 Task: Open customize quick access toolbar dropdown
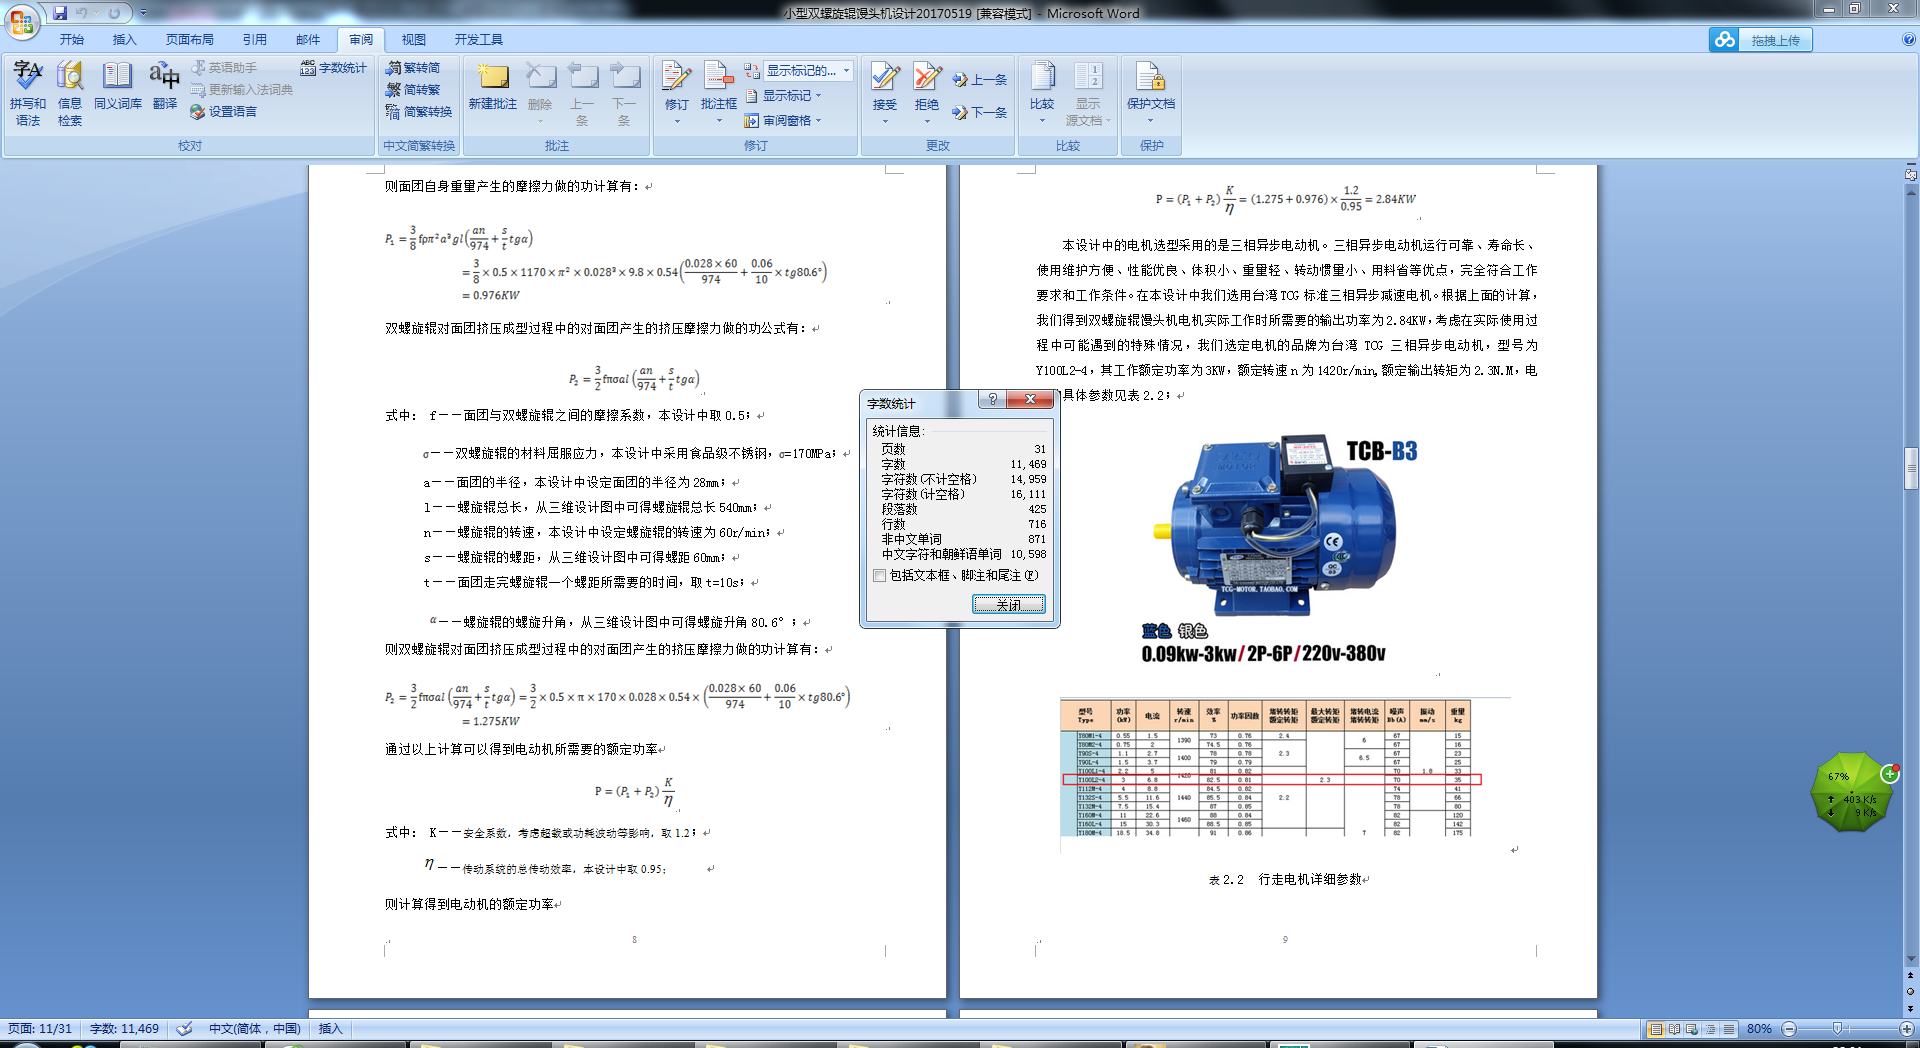click(x=143, y=13)
